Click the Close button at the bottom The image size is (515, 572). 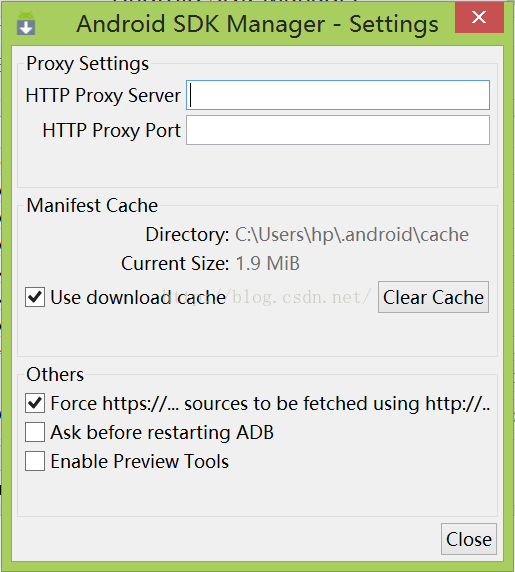click(x=469, y=539)
